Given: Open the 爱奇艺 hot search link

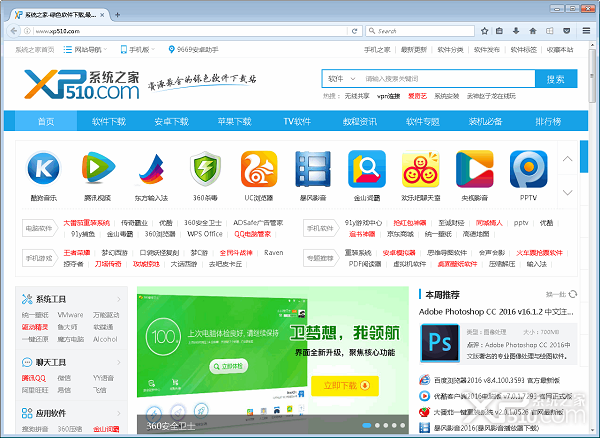Looking at the screenshot, I should point(417,96).
